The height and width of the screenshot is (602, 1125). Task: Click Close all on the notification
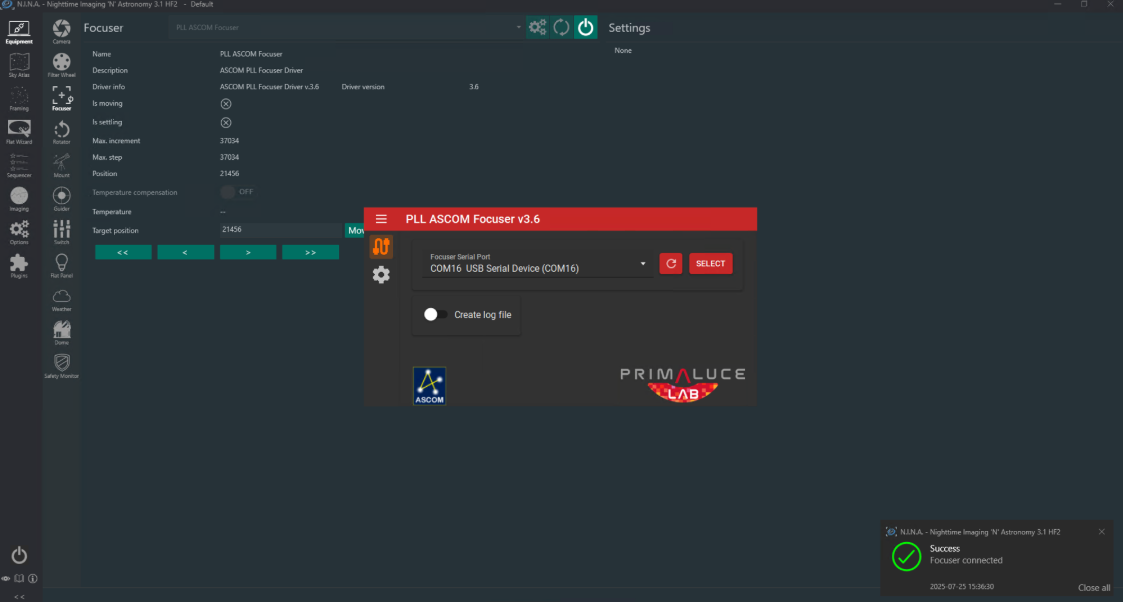[1094, 588]
